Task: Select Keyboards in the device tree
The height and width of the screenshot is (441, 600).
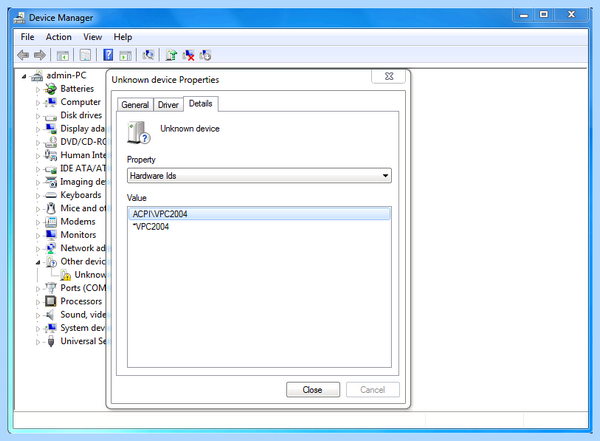Action: pos(81,195)
